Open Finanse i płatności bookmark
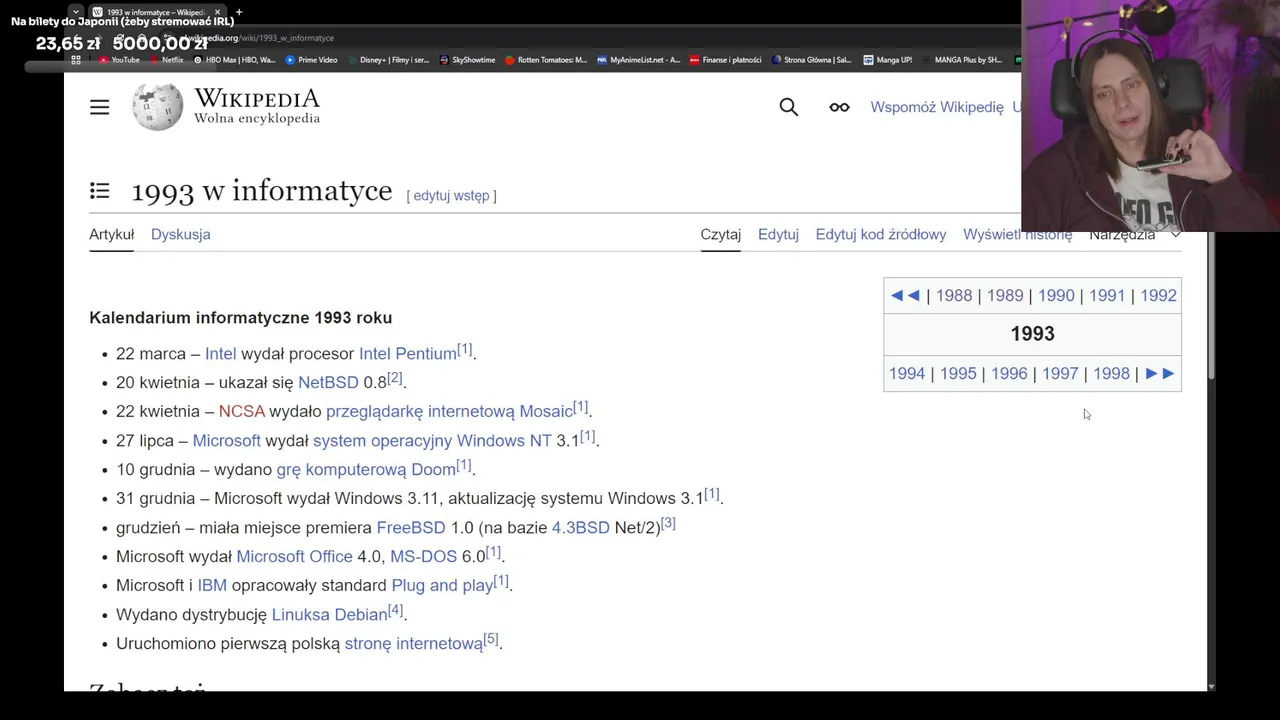The image size is (1280, 720). (725, 60)
